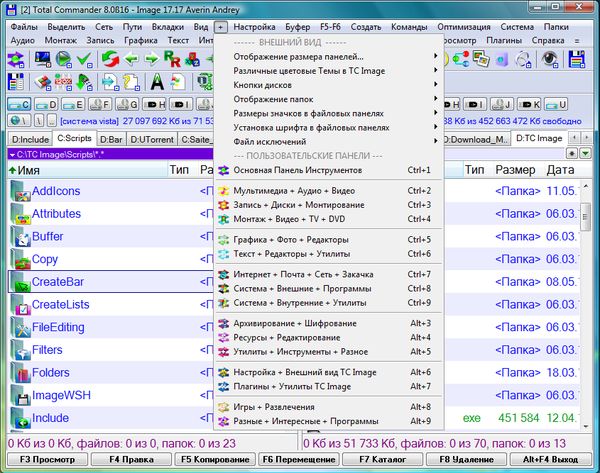Click 'F7 Каталог' button
This screenshot has width=600, height=473.
click(383, 459)
